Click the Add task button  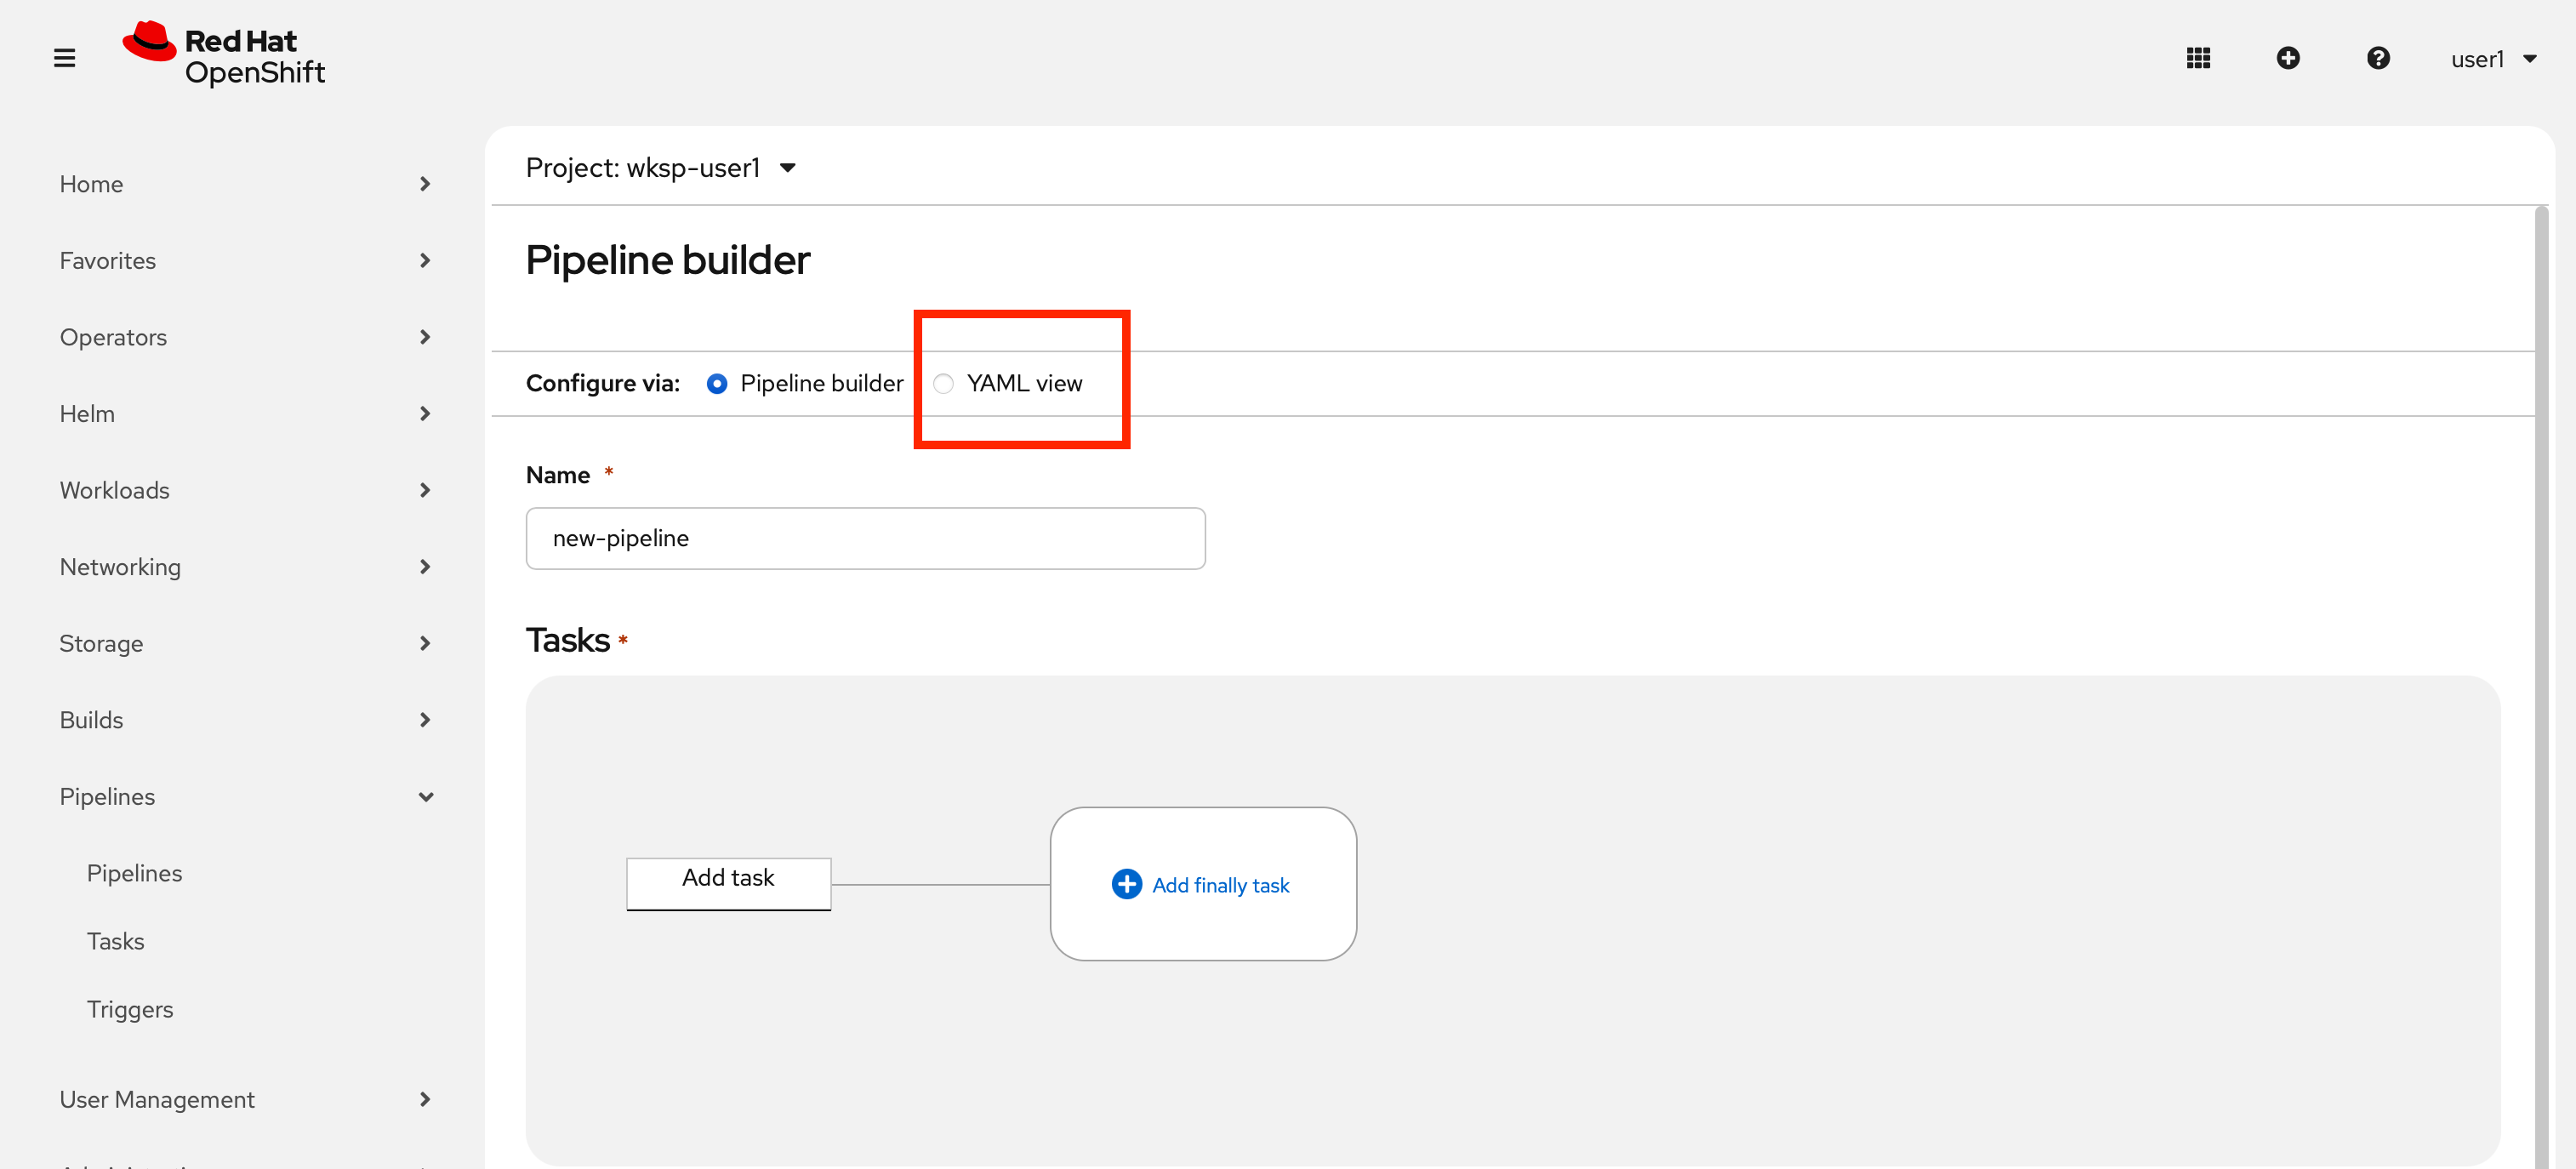pyautogui.click(x=728, y=882)
